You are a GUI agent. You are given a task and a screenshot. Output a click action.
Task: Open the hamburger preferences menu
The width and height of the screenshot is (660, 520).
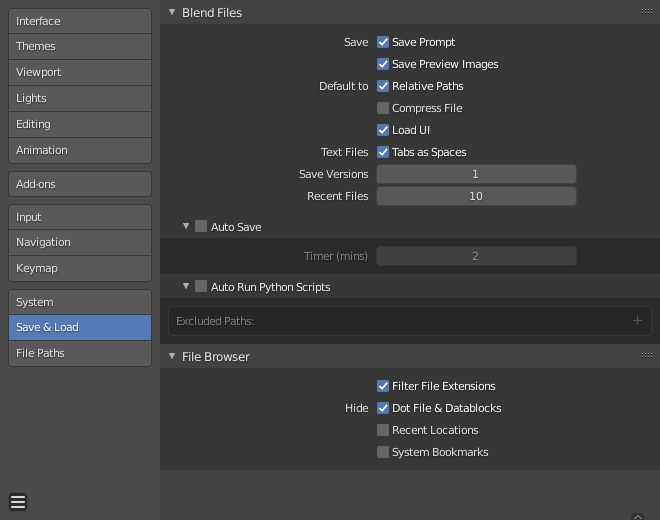[18, 502]
